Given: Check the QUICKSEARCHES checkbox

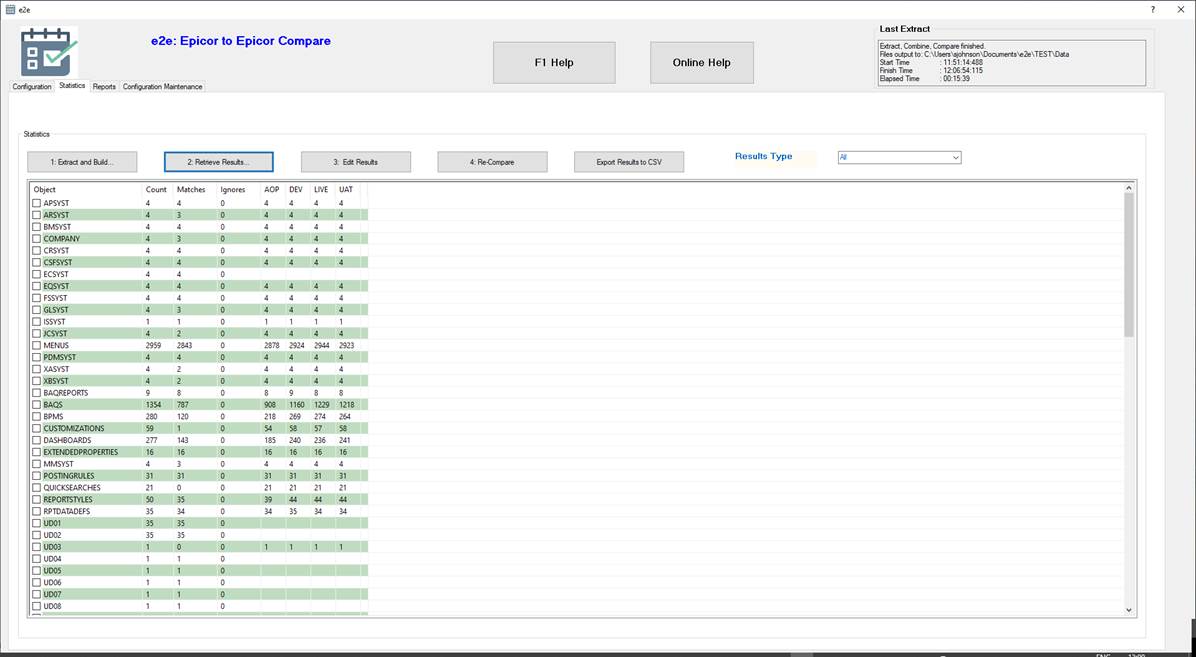Looking at the screenshot, I should [37, 488].
